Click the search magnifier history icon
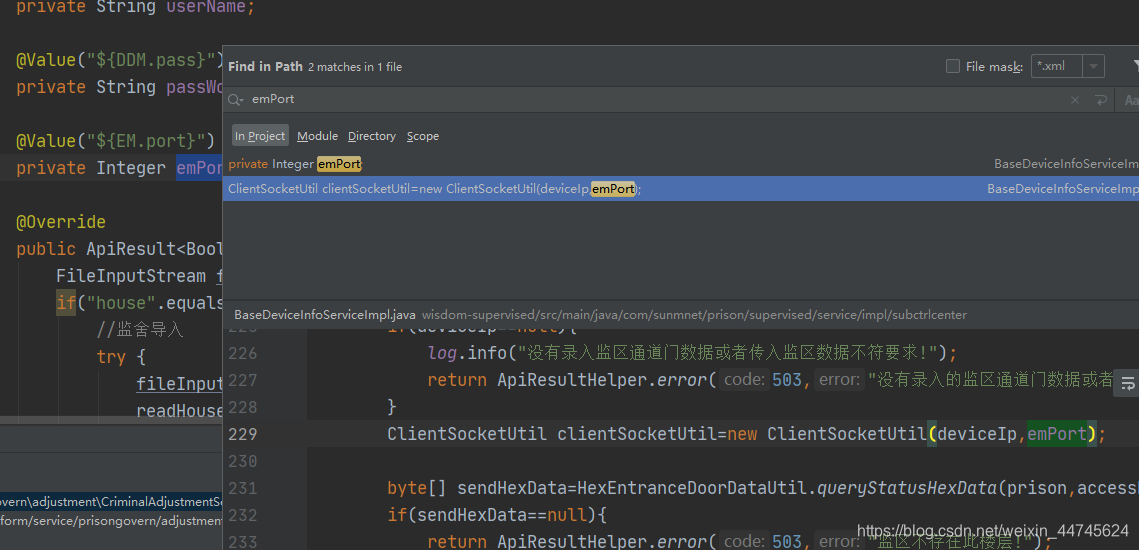 (x=236, y=100)
